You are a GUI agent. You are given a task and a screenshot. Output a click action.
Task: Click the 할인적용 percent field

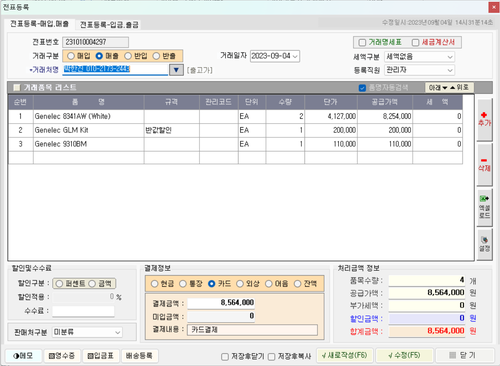click(x=84, y=297)
